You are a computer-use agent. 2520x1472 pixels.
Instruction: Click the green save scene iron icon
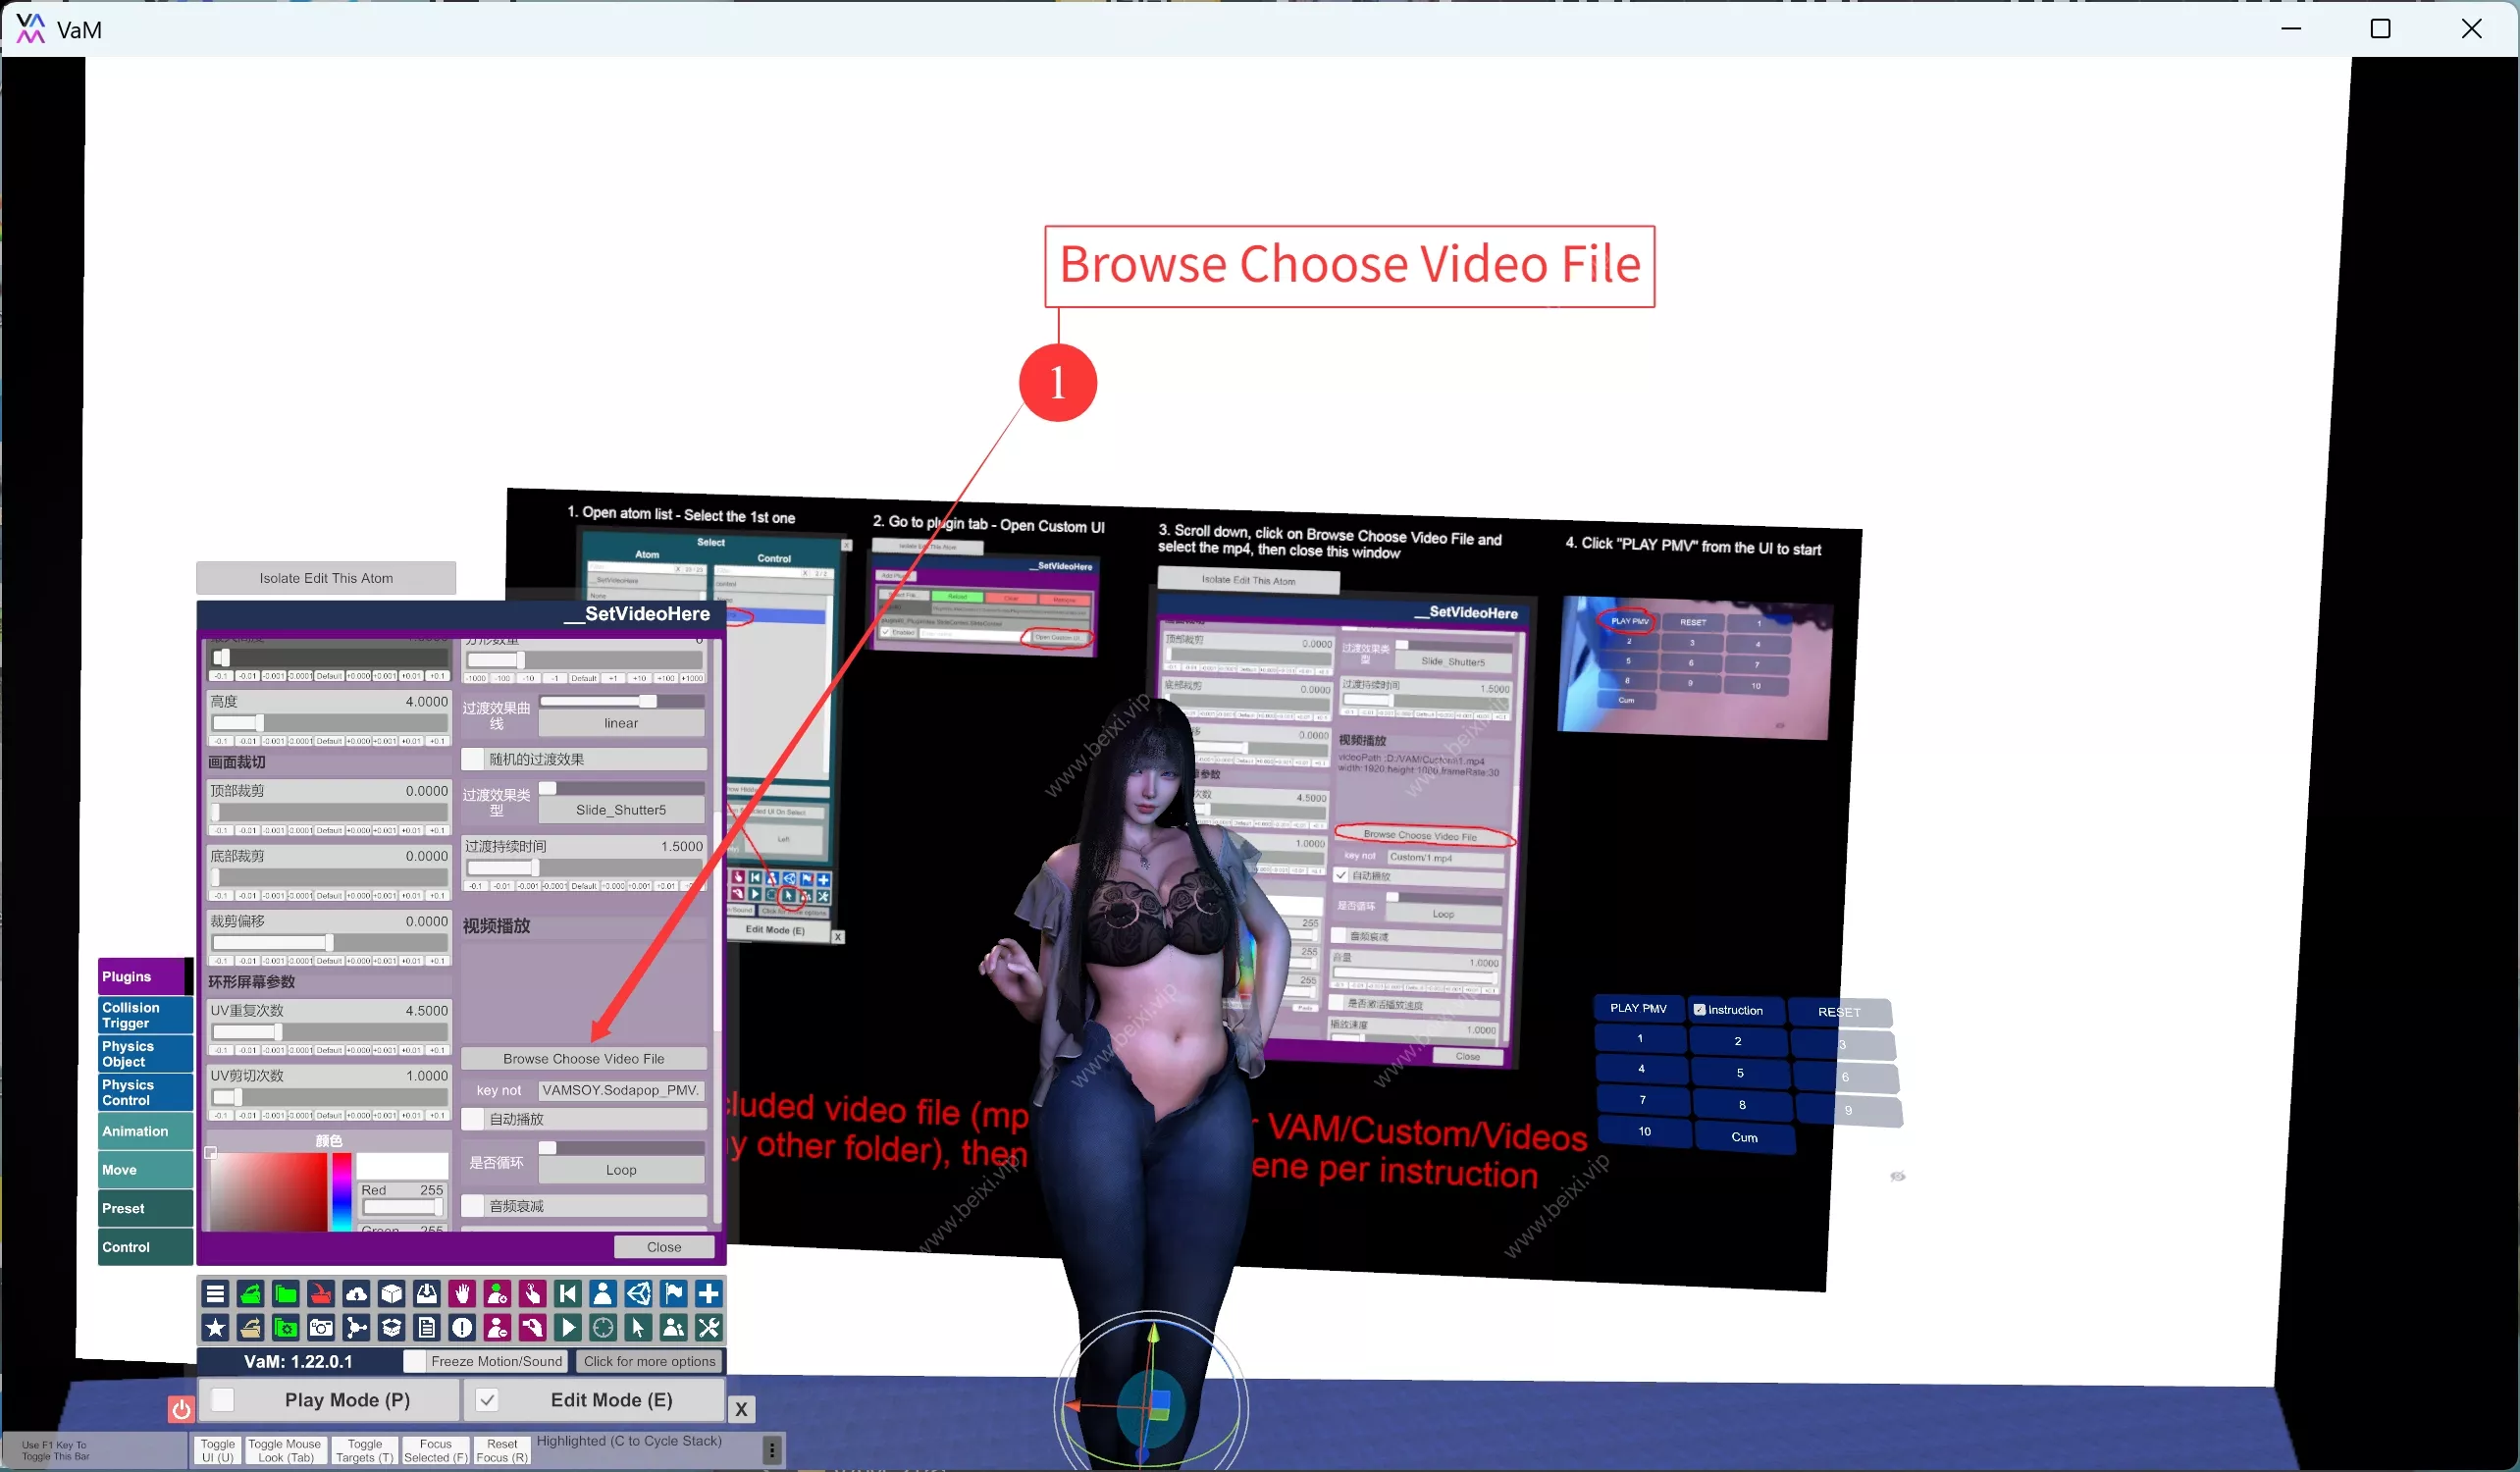[x=250, y=1294]
